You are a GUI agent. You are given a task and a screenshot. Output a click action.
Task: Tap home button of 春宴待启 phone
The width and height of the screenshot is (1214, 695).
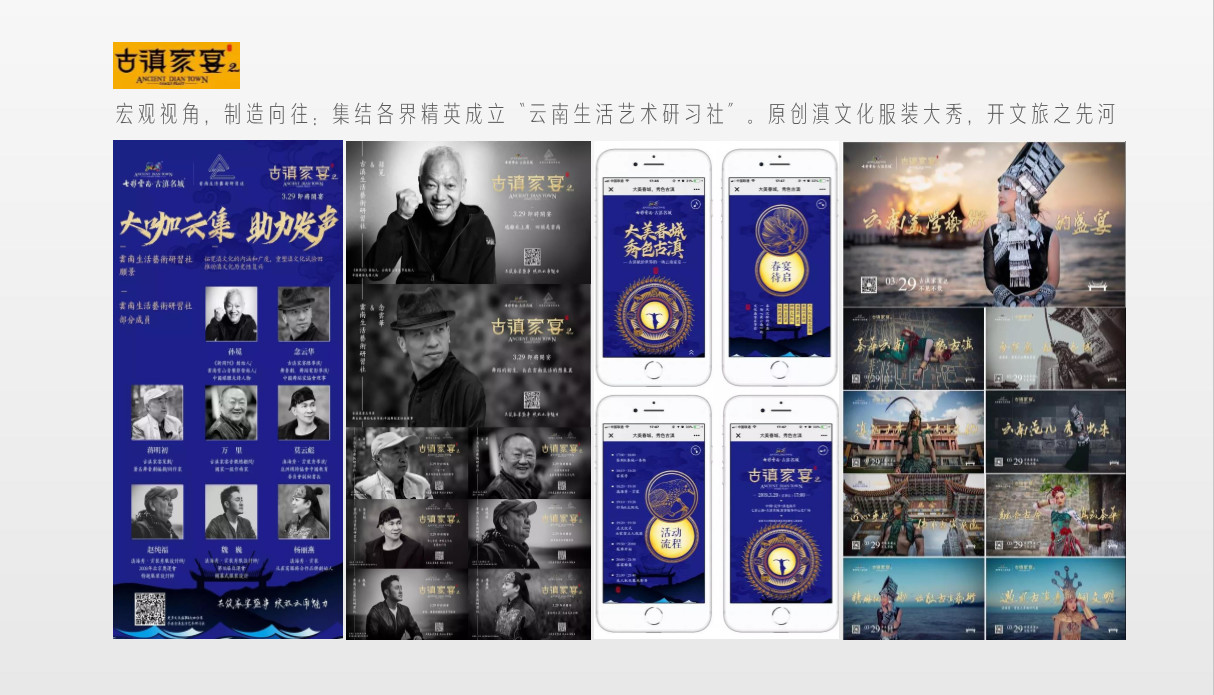[780, 370]
